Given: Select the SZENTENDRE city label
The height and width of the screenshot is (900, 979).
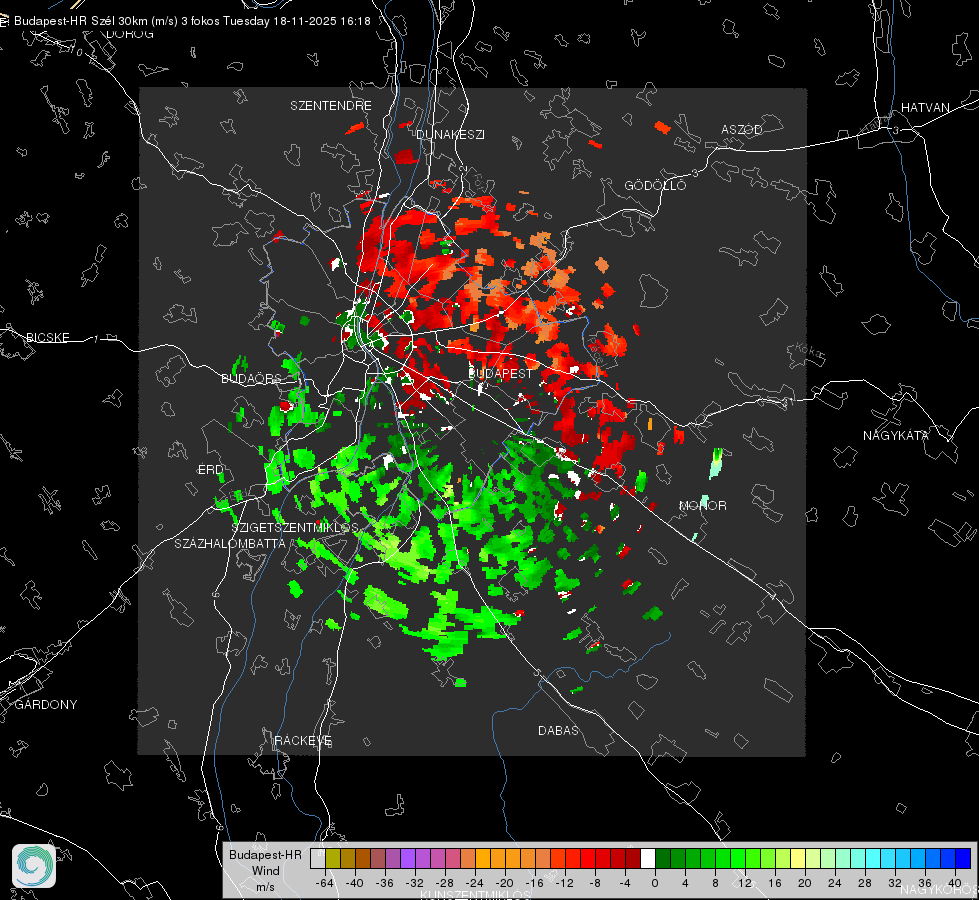Looking at the screenshot, I should tap(331, 106).
